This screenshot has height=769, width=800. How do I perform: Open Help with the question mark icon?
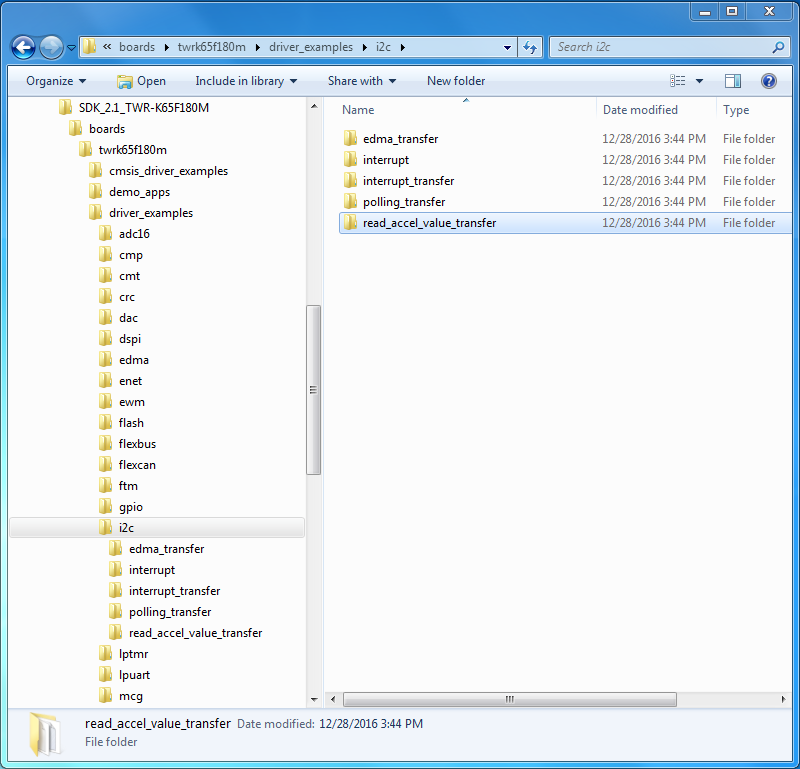point(768,81)
